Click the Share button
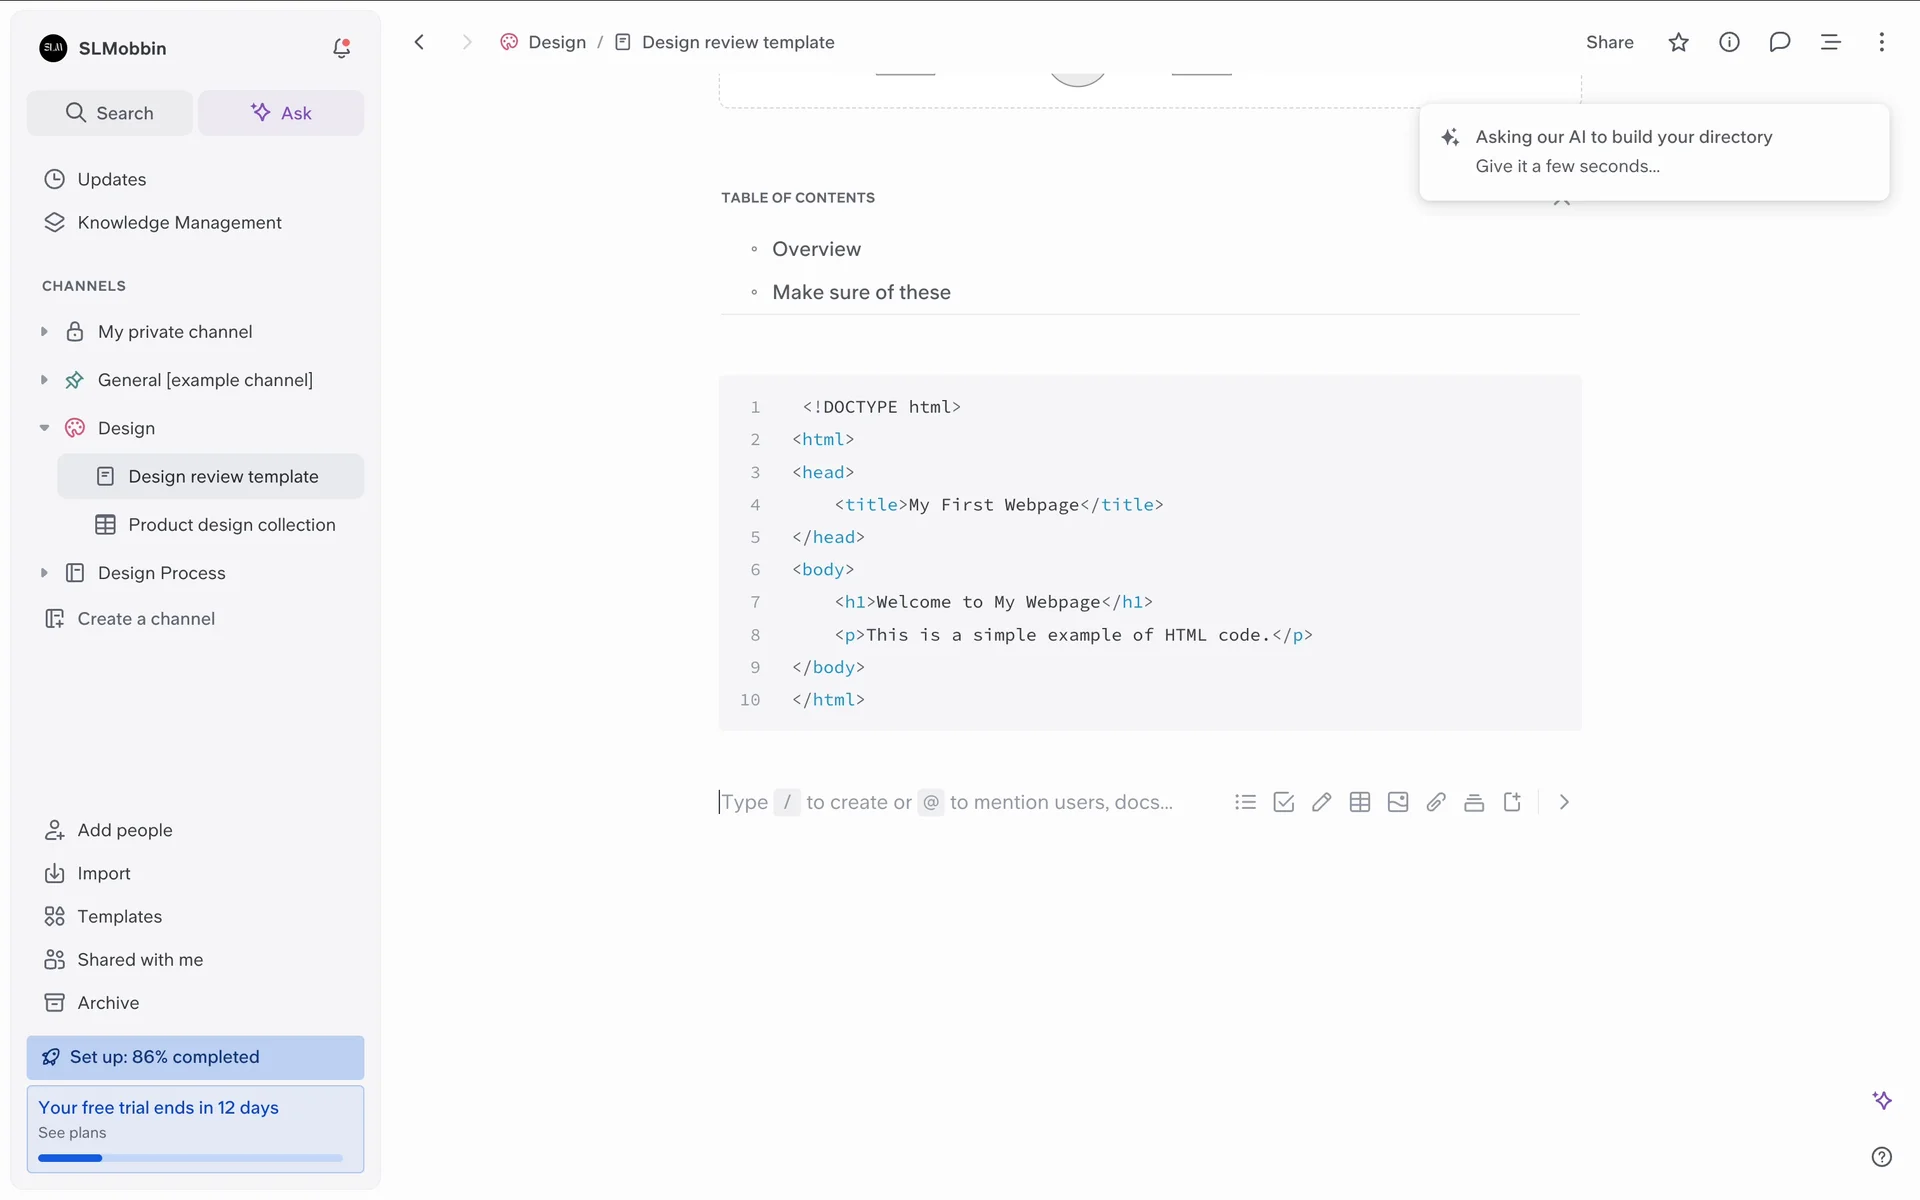 (1609, 42)
